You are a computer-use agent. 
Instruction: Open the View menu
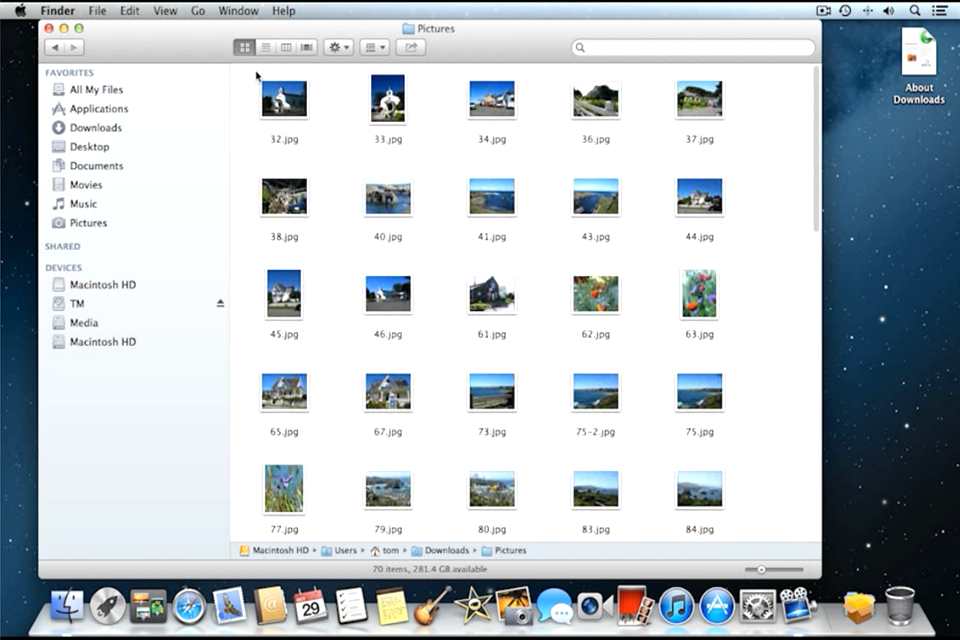[165, 11]
